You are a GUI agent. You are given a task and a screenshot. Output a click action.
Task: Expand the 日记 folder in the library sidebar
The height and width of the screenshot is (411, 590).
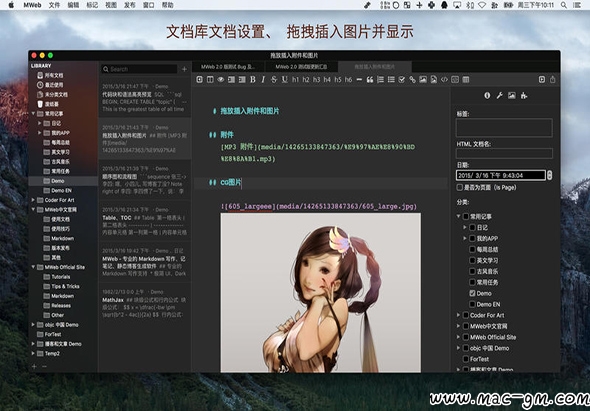tap(40, 123)
